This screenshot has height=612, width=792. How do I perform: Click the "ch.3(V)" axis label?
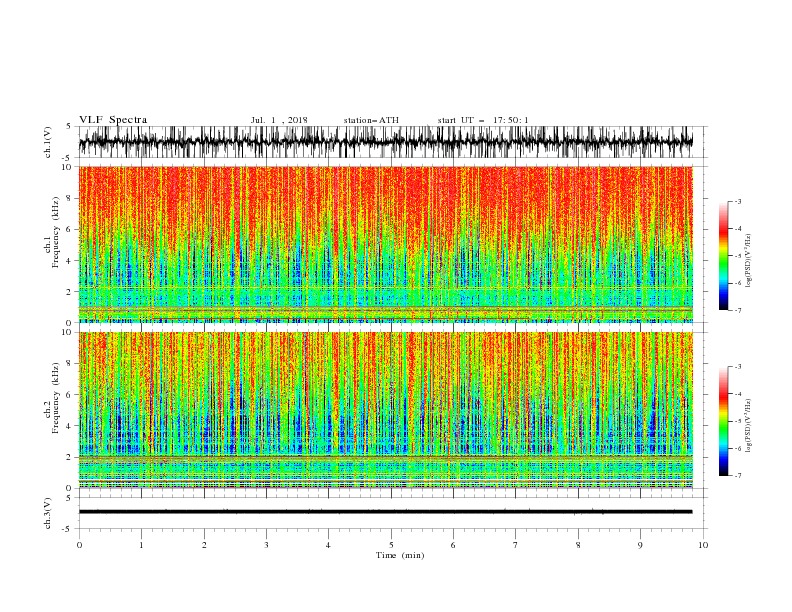pyautogui.click(x=47, y=513)
